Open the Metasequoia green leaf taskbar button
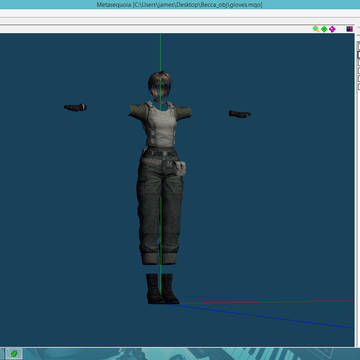360x360 pixels. [14, 354]
